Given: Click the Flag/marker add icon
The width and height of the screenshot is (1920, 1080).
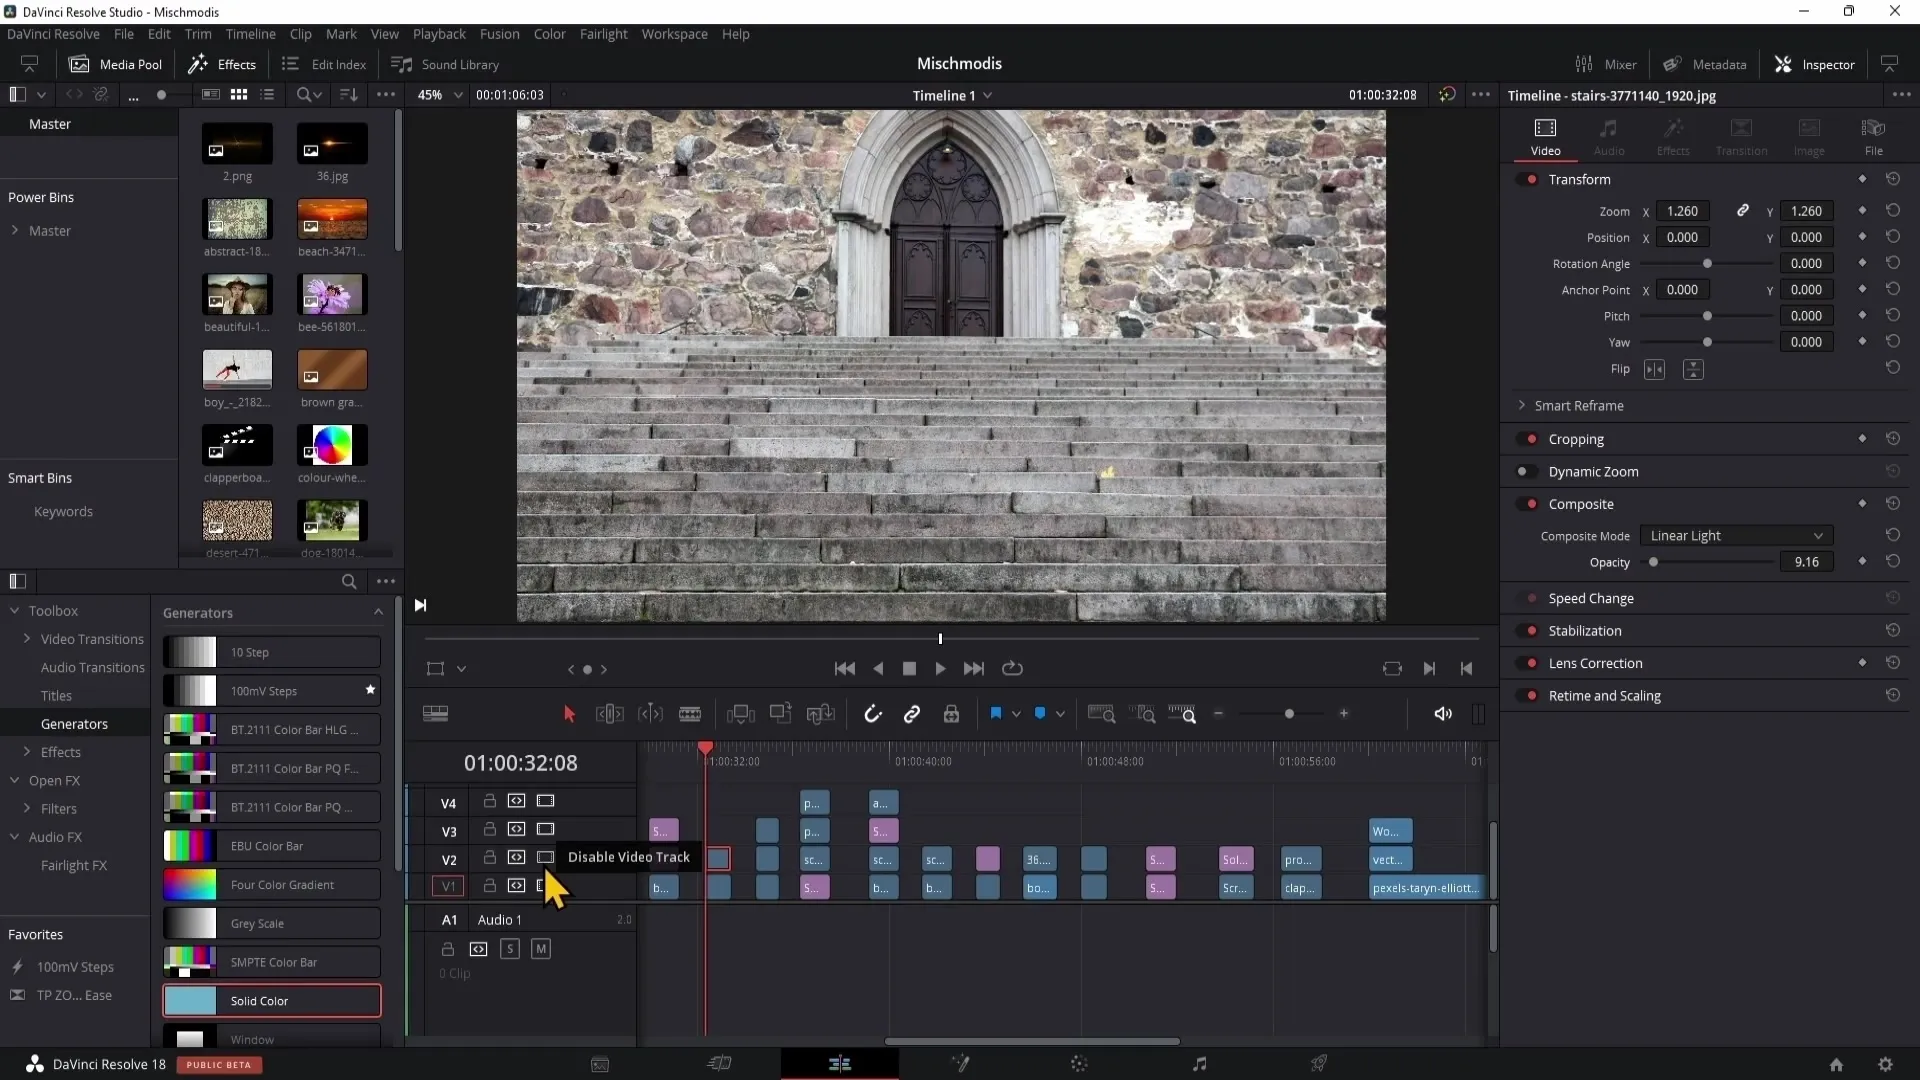Looking at the screenshot, I should (997, 712).
